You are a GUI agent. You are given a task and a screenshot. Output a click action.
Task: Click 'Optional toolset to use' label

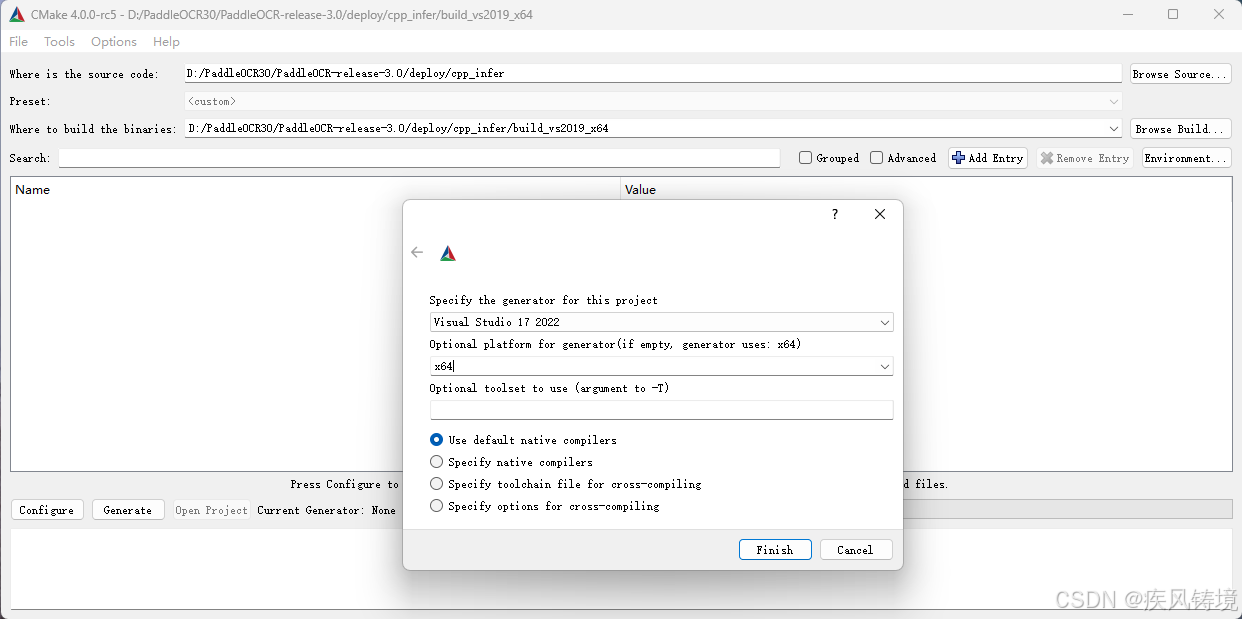pyautogui.click(x=549, y=388)
